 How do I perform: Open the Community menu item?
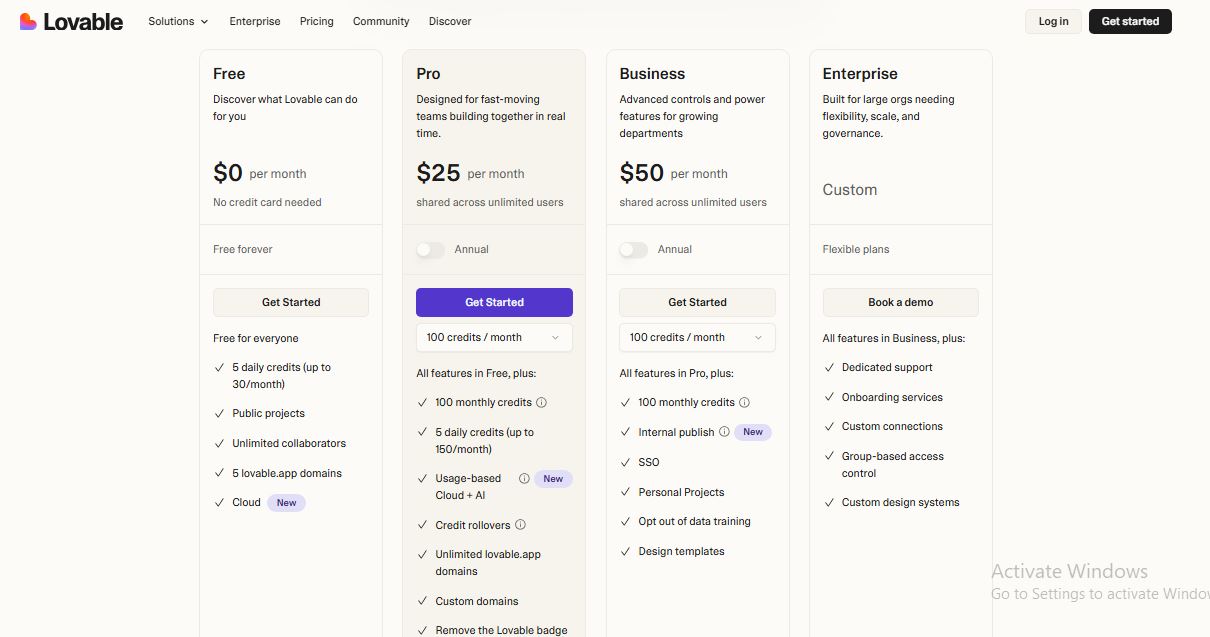coord(381,21)
